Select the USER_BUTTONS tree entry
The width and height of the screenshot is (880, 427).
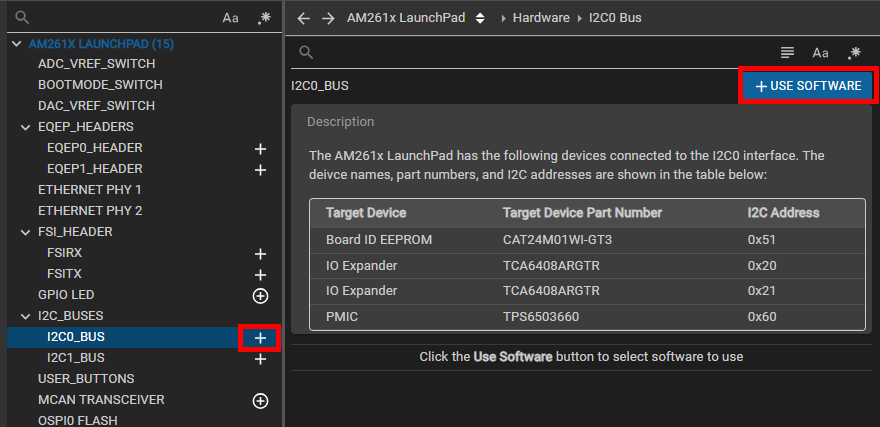pos(86,380)
